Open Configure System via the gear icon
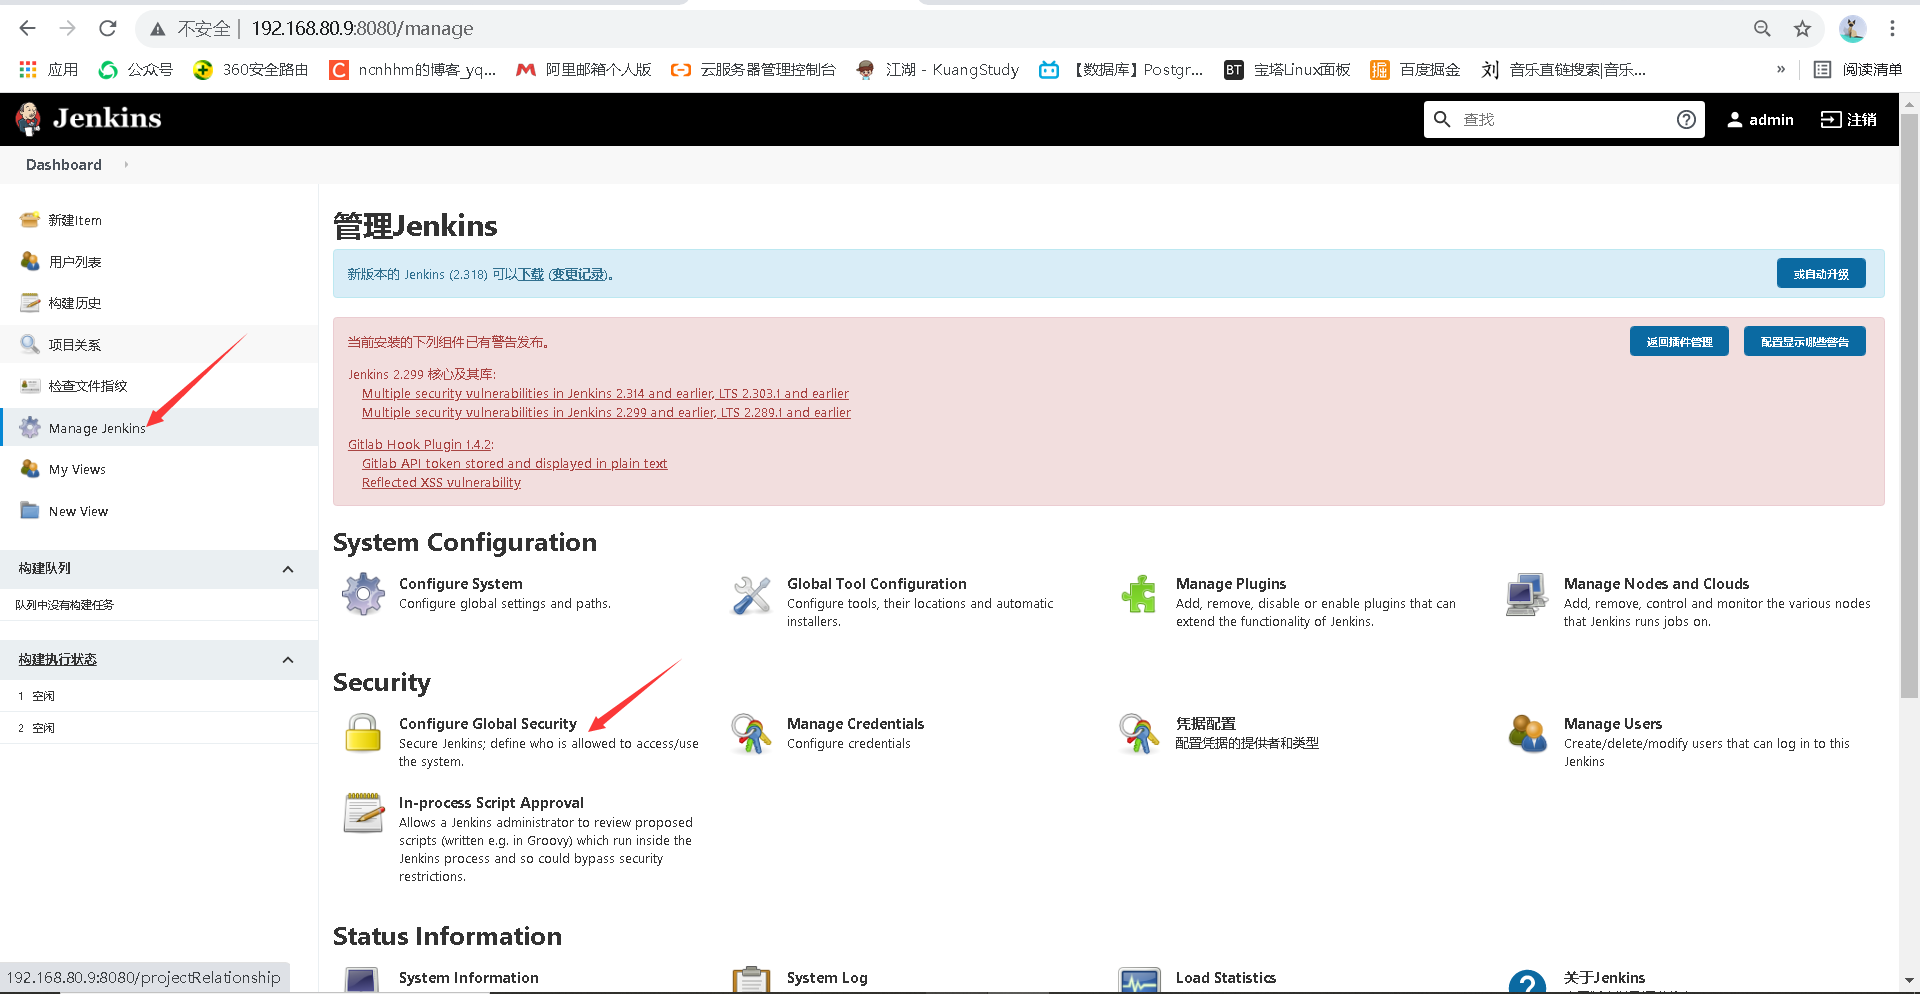The height and width of the screenshot is (994, 1920). 363,593
